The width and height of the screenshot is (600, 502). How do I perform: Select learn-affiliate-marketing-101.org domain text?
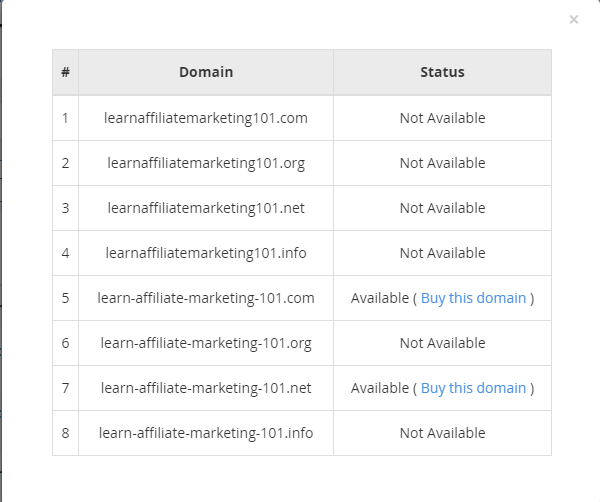[x=206, y=343]
